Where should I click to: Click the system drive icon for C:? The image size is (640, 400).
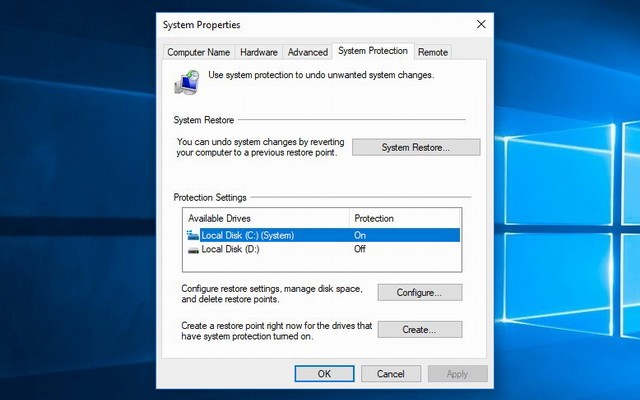tap(193, 235)
